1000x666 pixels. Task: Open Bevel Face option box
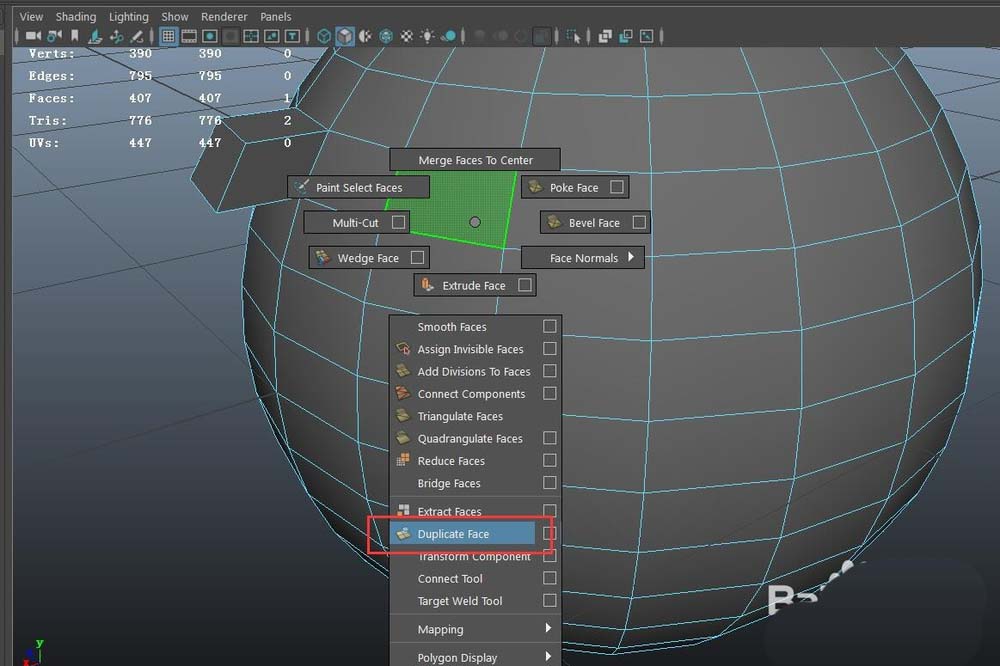[x=638, y=222]
